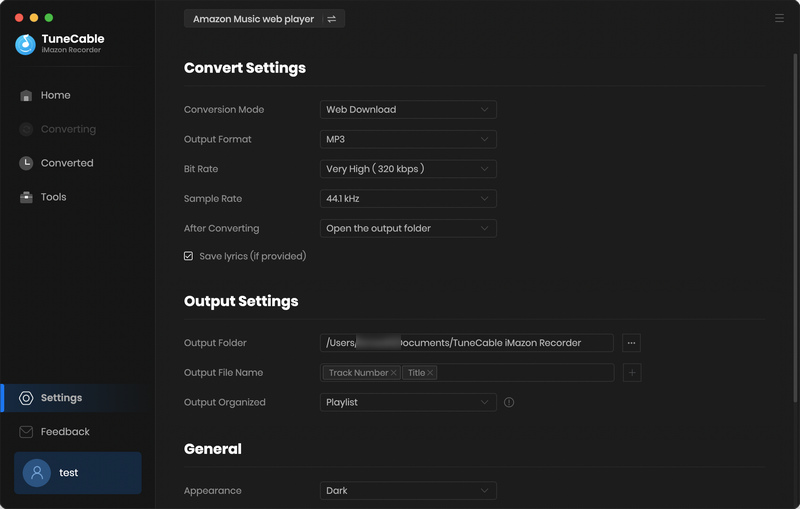Open the Output Organized dropdown
This screenshot has height=509, width=800.
408,402
